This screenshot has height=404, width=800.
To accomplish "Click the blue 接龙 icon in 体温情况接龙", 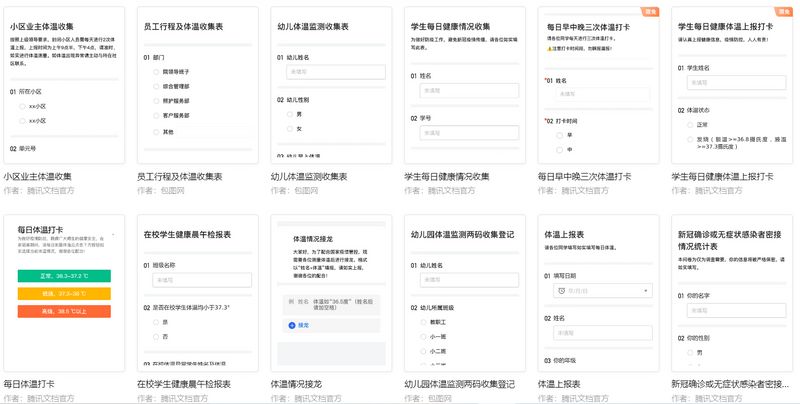I will [291, 325].
